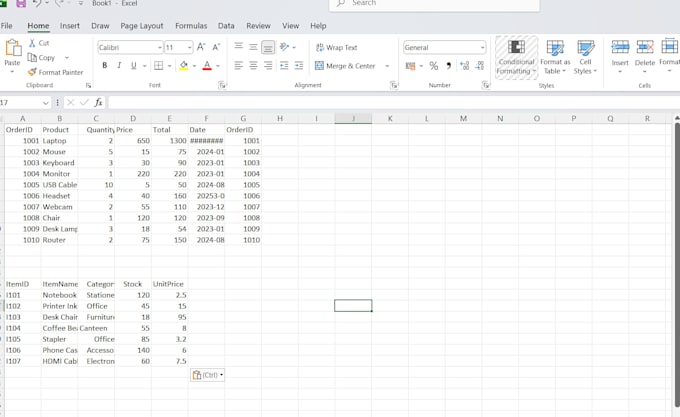The width and height of the screenshot is (680, 417).
Task: Open the Font settings dialog launcher
Action: click(222, 85)
